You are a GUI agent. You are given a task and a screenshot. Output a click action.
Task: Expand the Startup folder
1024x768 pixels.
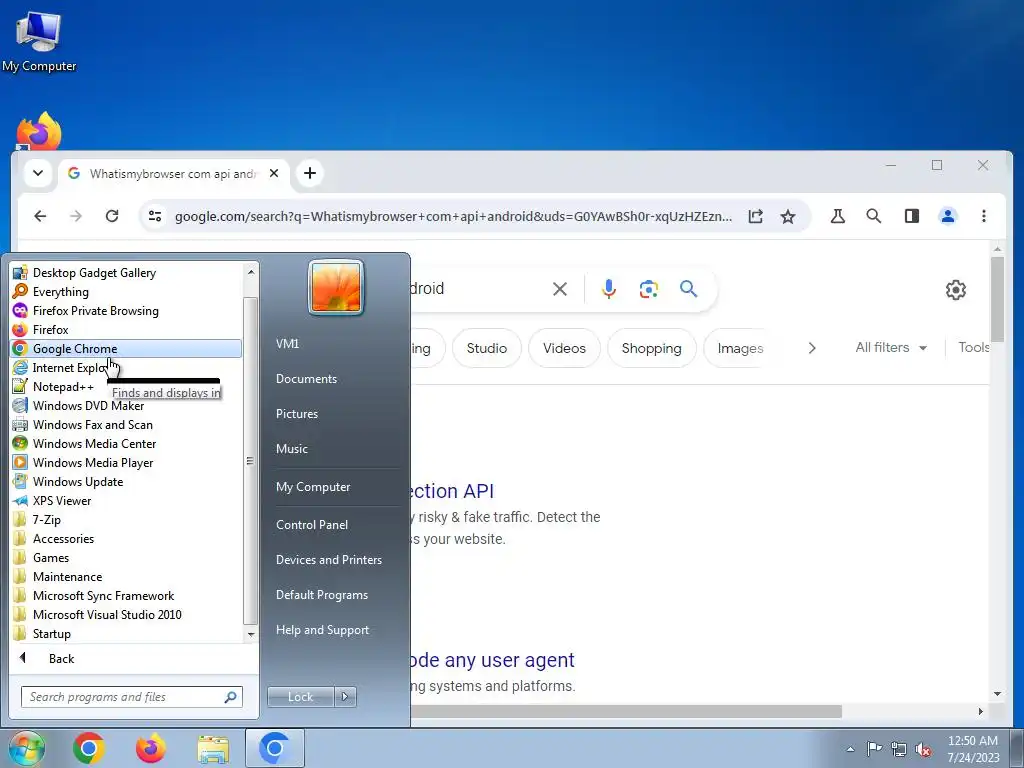(x=126, y=633)
